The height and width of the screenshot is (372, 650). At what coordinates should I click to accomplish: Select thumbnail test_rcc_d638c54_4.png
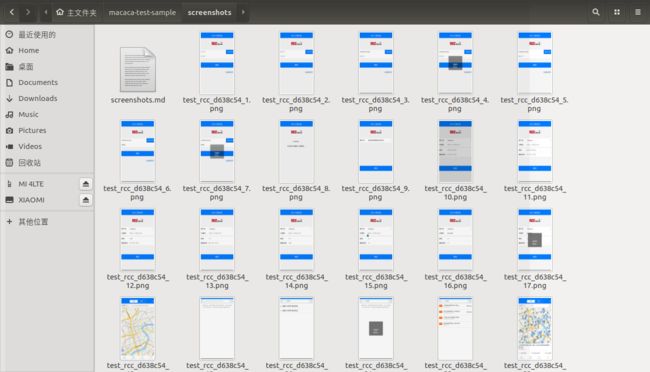(455, 63)
